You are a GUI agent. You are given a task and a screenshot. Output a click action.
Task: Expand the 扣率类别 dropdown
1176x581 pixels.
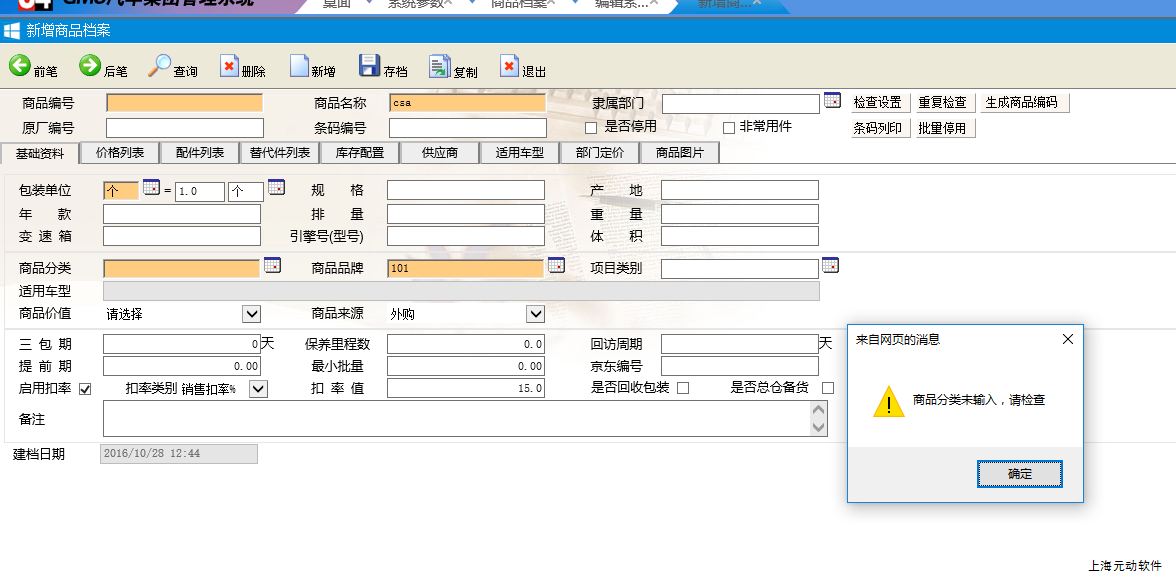tap(258, 389)
